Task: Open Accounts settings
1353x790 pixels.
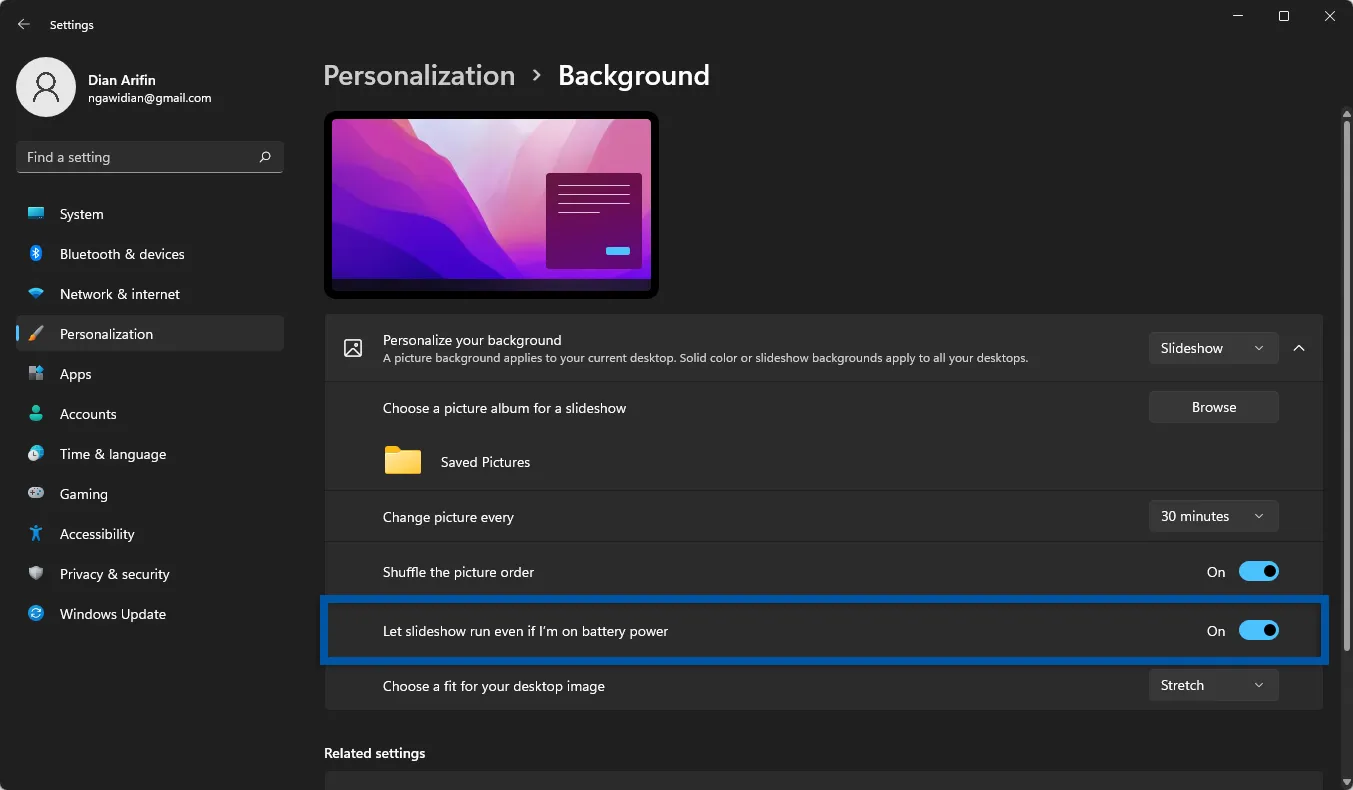Action: point(36,414)
